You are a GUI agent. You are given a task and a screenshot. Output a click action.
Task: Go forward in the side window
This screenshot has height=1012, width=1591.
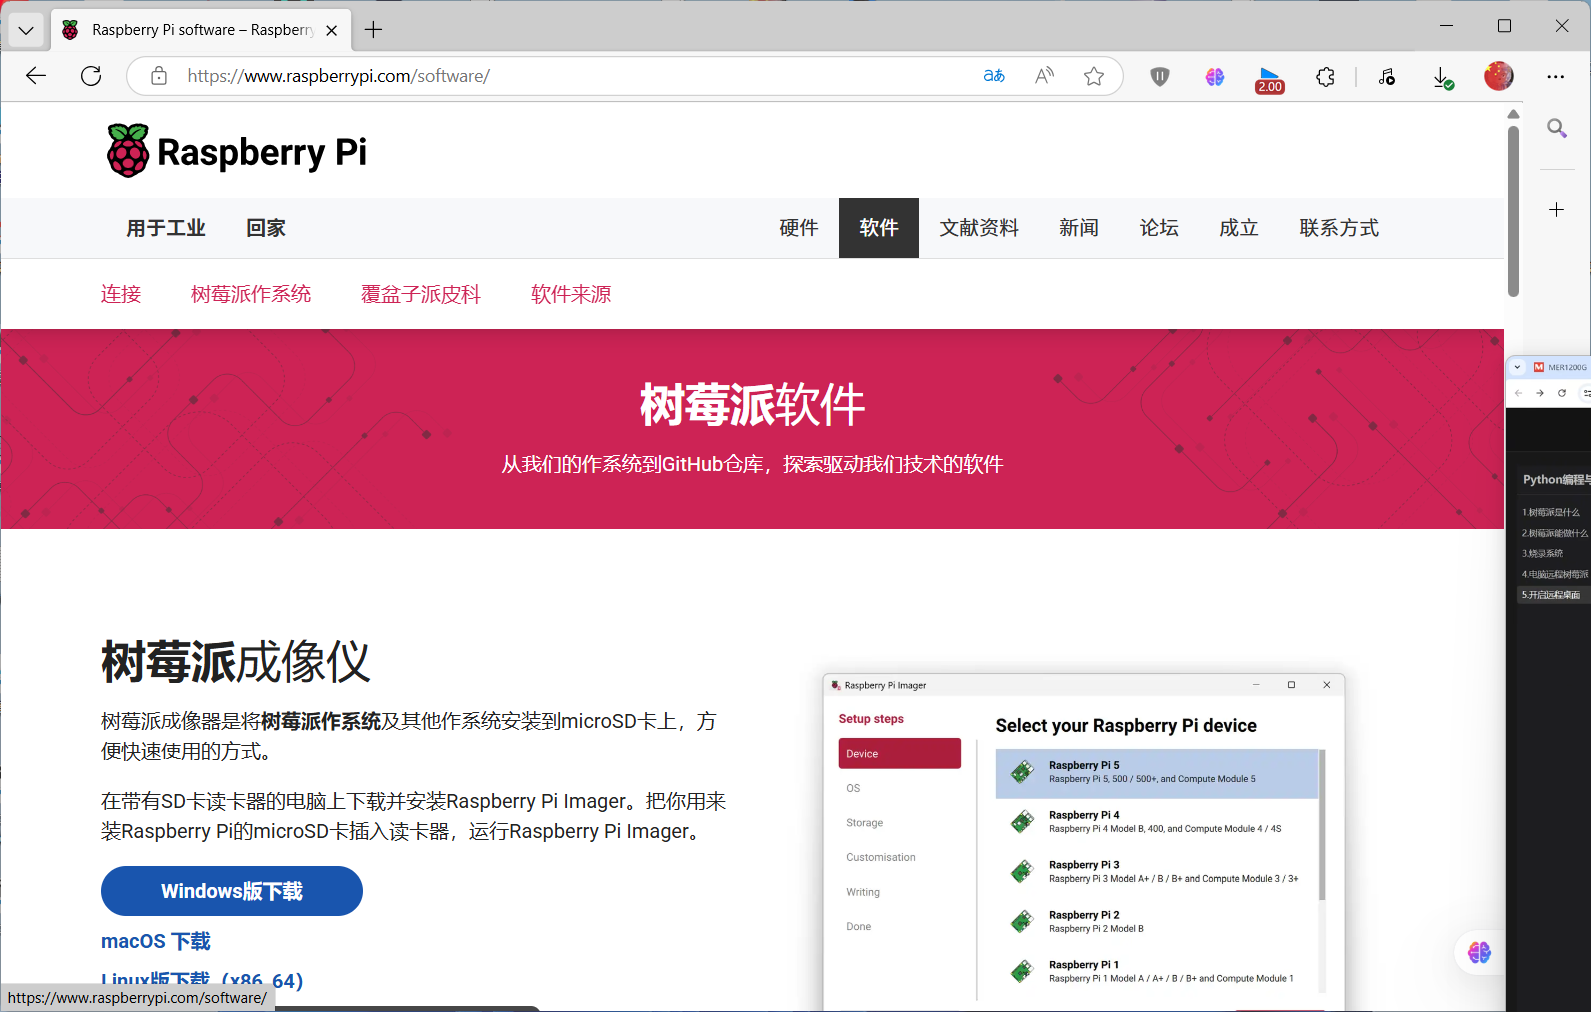coord(1540,393)
